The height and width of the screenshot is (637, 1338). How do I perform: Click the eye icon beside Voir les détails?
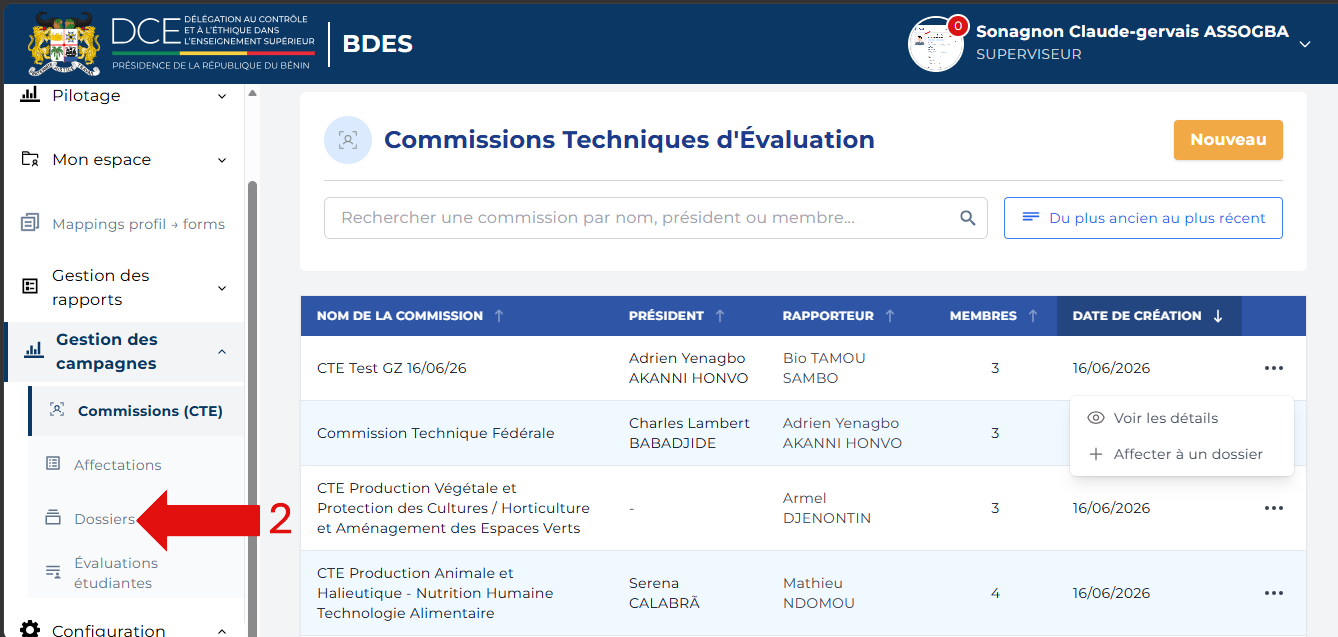tap(1095, 418)
